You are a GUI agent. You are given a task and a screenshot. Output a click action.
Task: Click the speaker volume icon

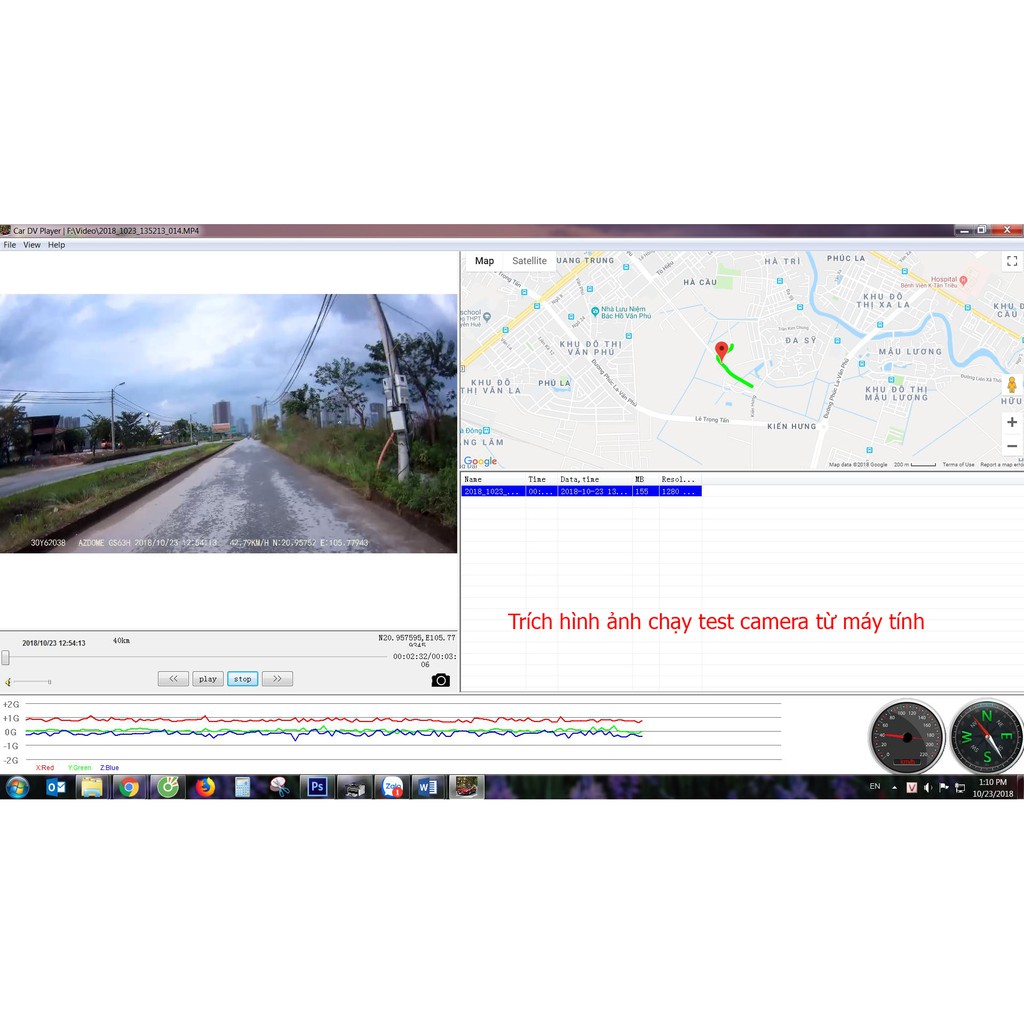(x=8, y=682)
